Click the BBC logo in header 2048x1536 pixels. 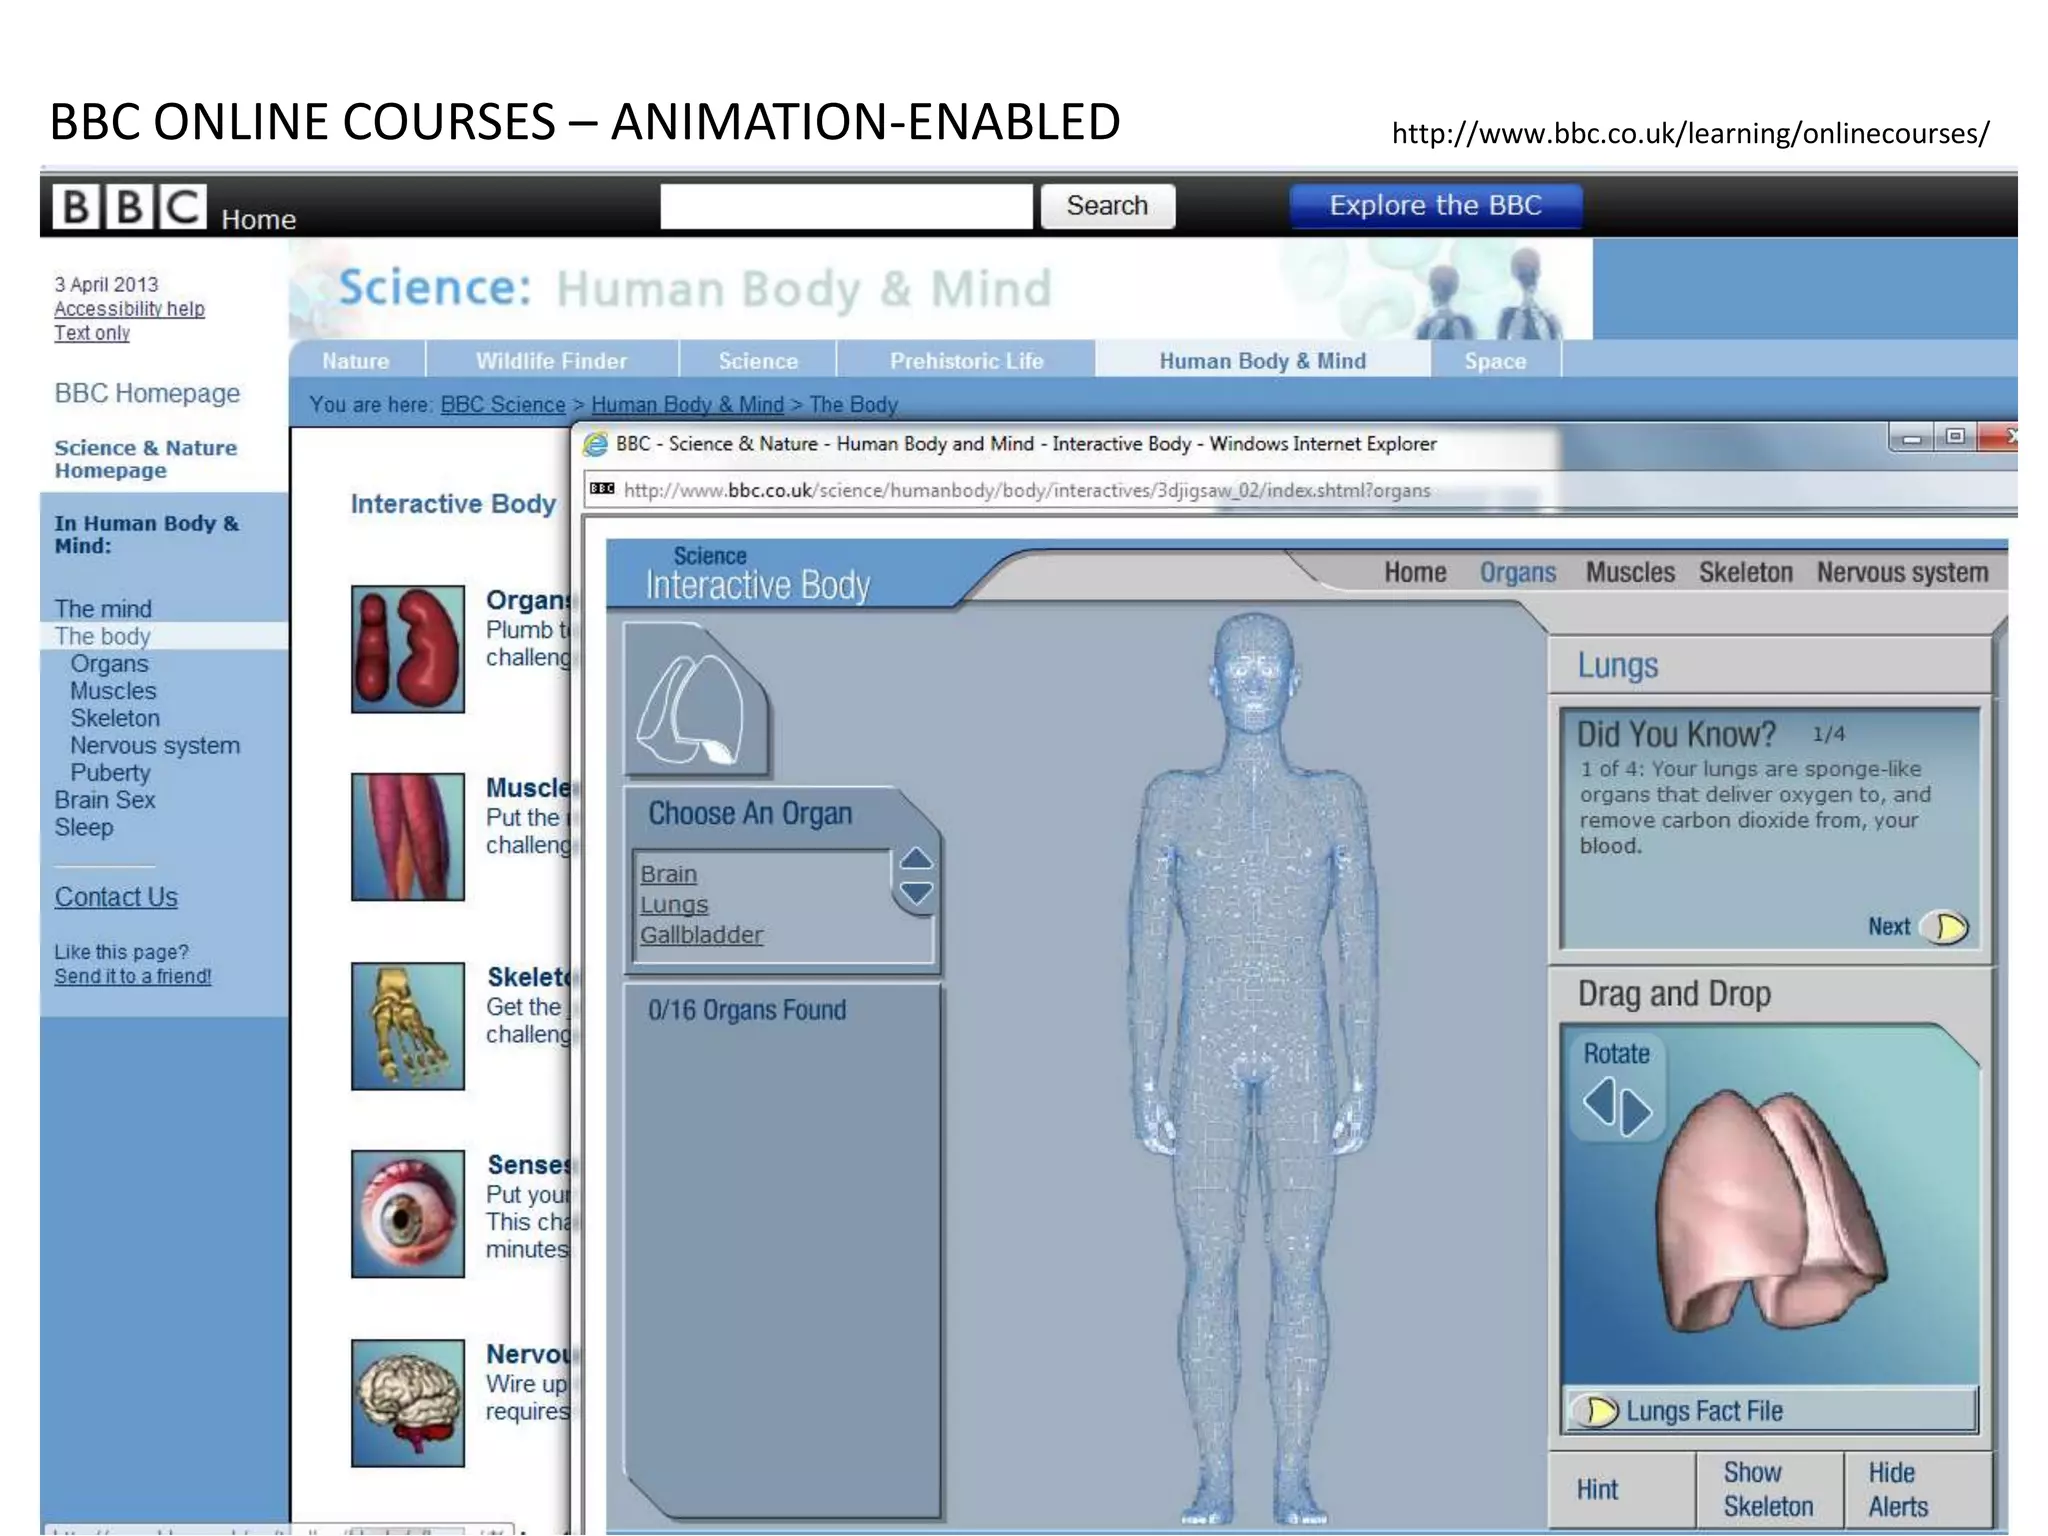pyautogui.click(x=130, y=207)
